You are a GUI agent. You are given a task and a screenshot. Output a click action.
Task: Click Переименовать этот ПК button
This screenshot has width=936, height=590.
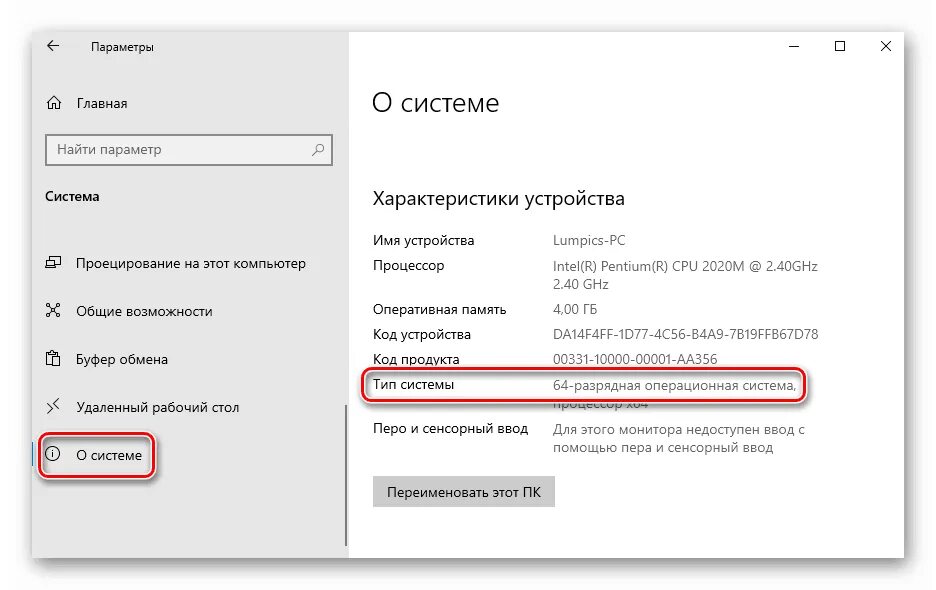coord(464,491)
